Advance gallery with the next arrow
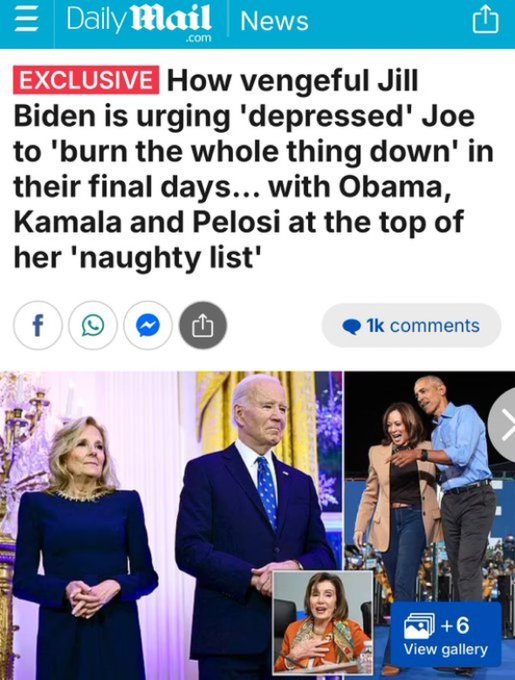Screen dimensions: 515x680 [505, 427]
